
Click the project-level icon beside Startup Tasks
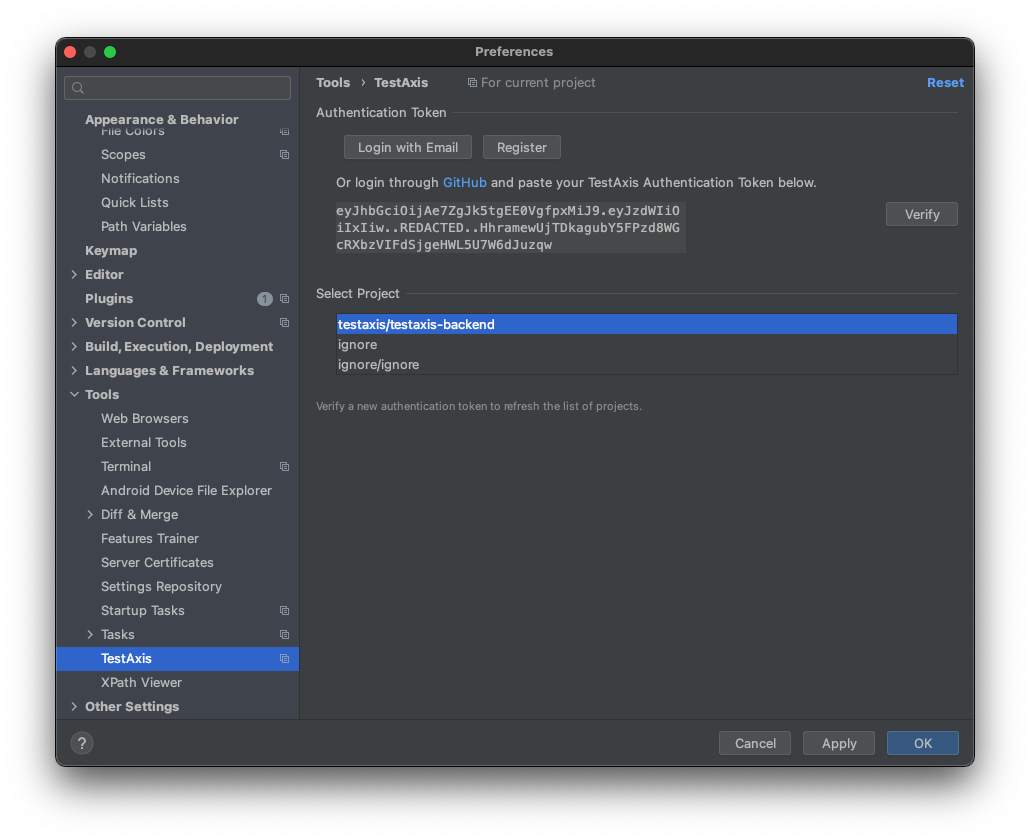[284, 611]
